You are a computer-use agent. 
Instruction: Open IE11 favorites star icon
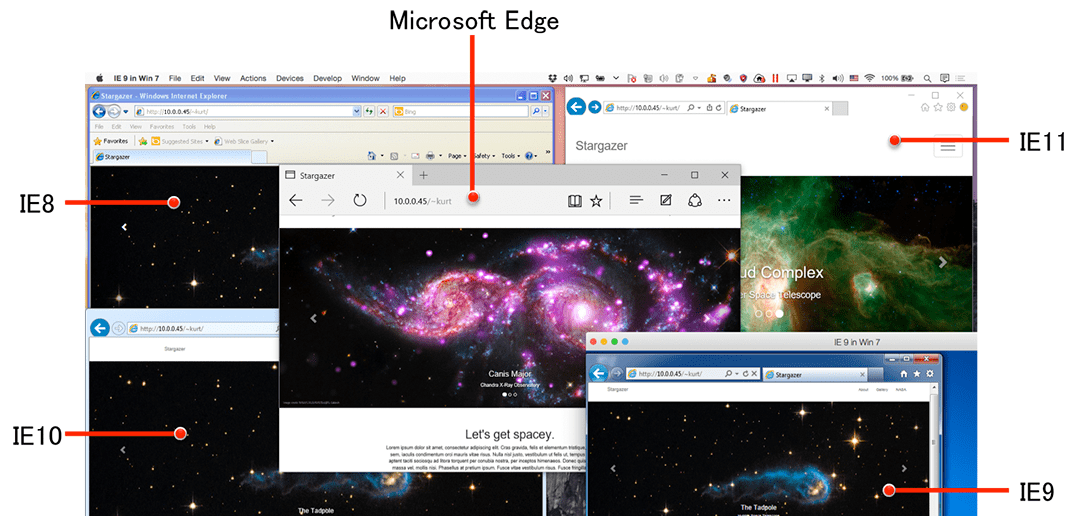coord(938,107)
